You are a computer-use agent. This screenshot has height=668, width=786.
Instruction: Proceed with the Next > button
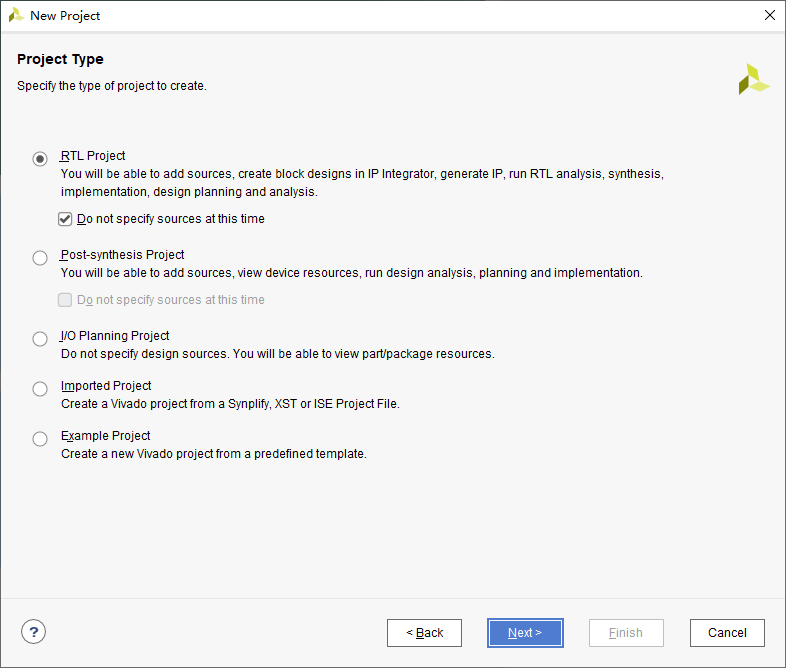pos(525,633)
